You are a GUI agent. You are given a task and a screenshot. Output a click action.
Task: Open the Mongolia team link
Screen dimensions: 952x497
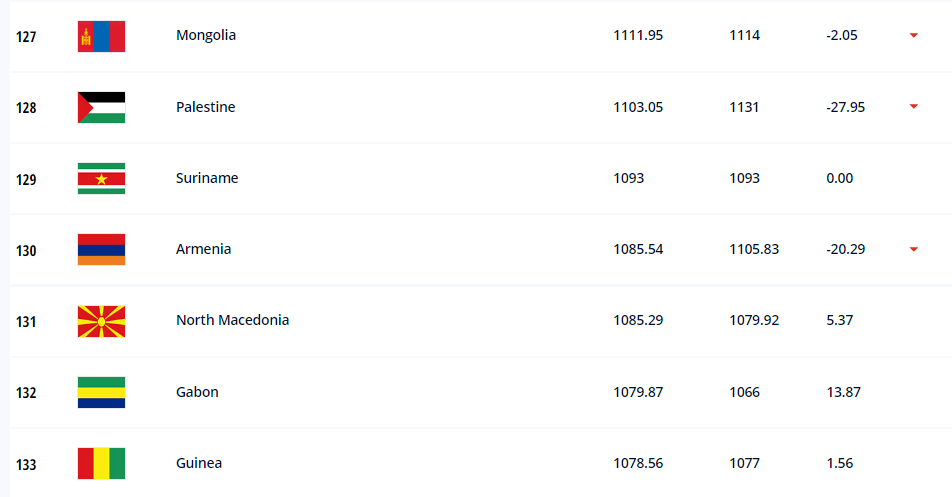pos(206,35)
